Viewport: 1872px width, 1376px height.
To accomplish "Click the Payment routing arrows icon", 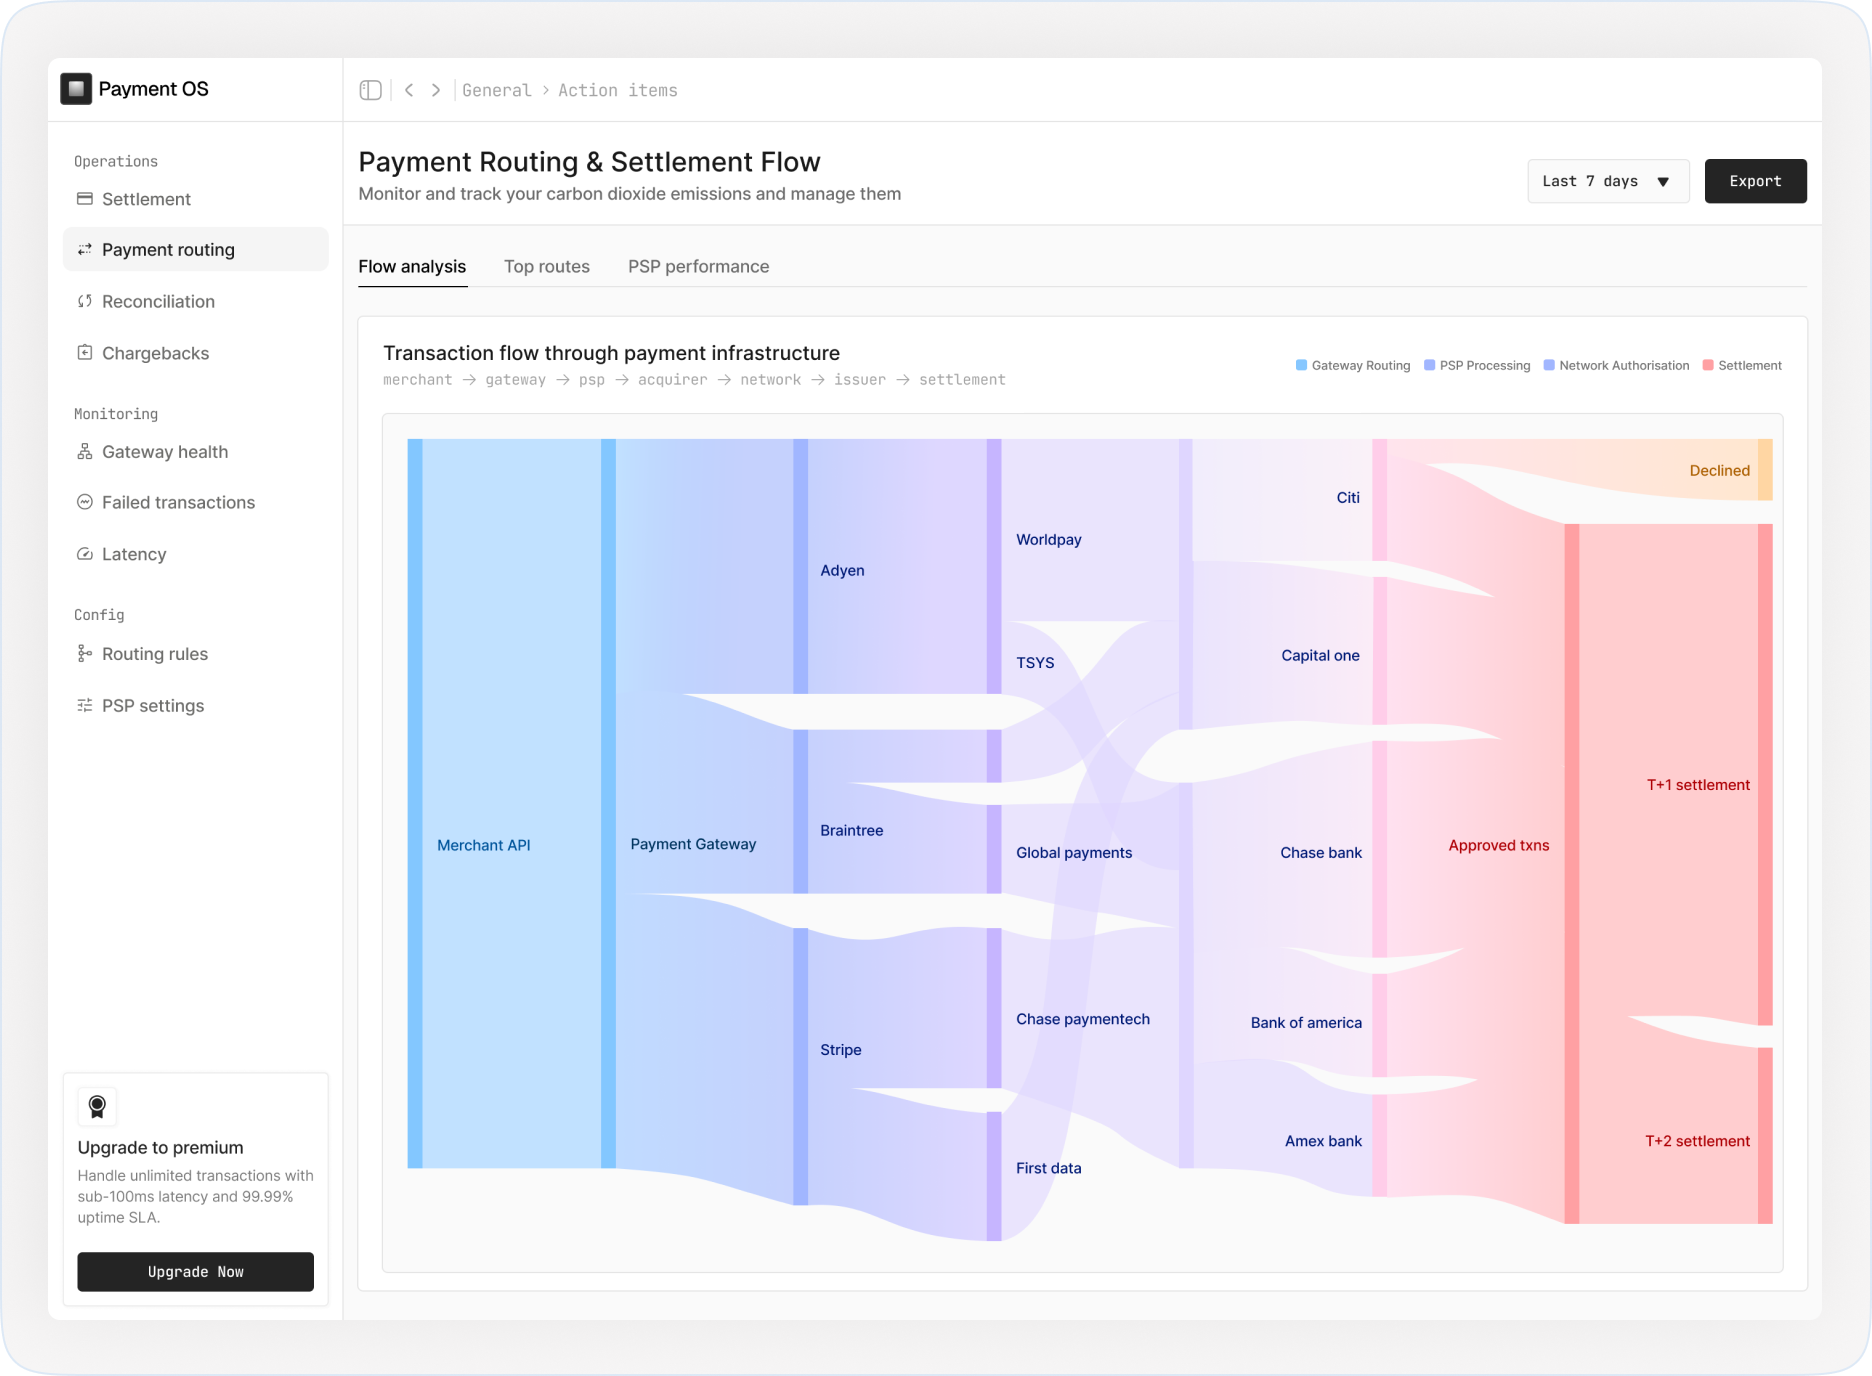I will point(85,249).
